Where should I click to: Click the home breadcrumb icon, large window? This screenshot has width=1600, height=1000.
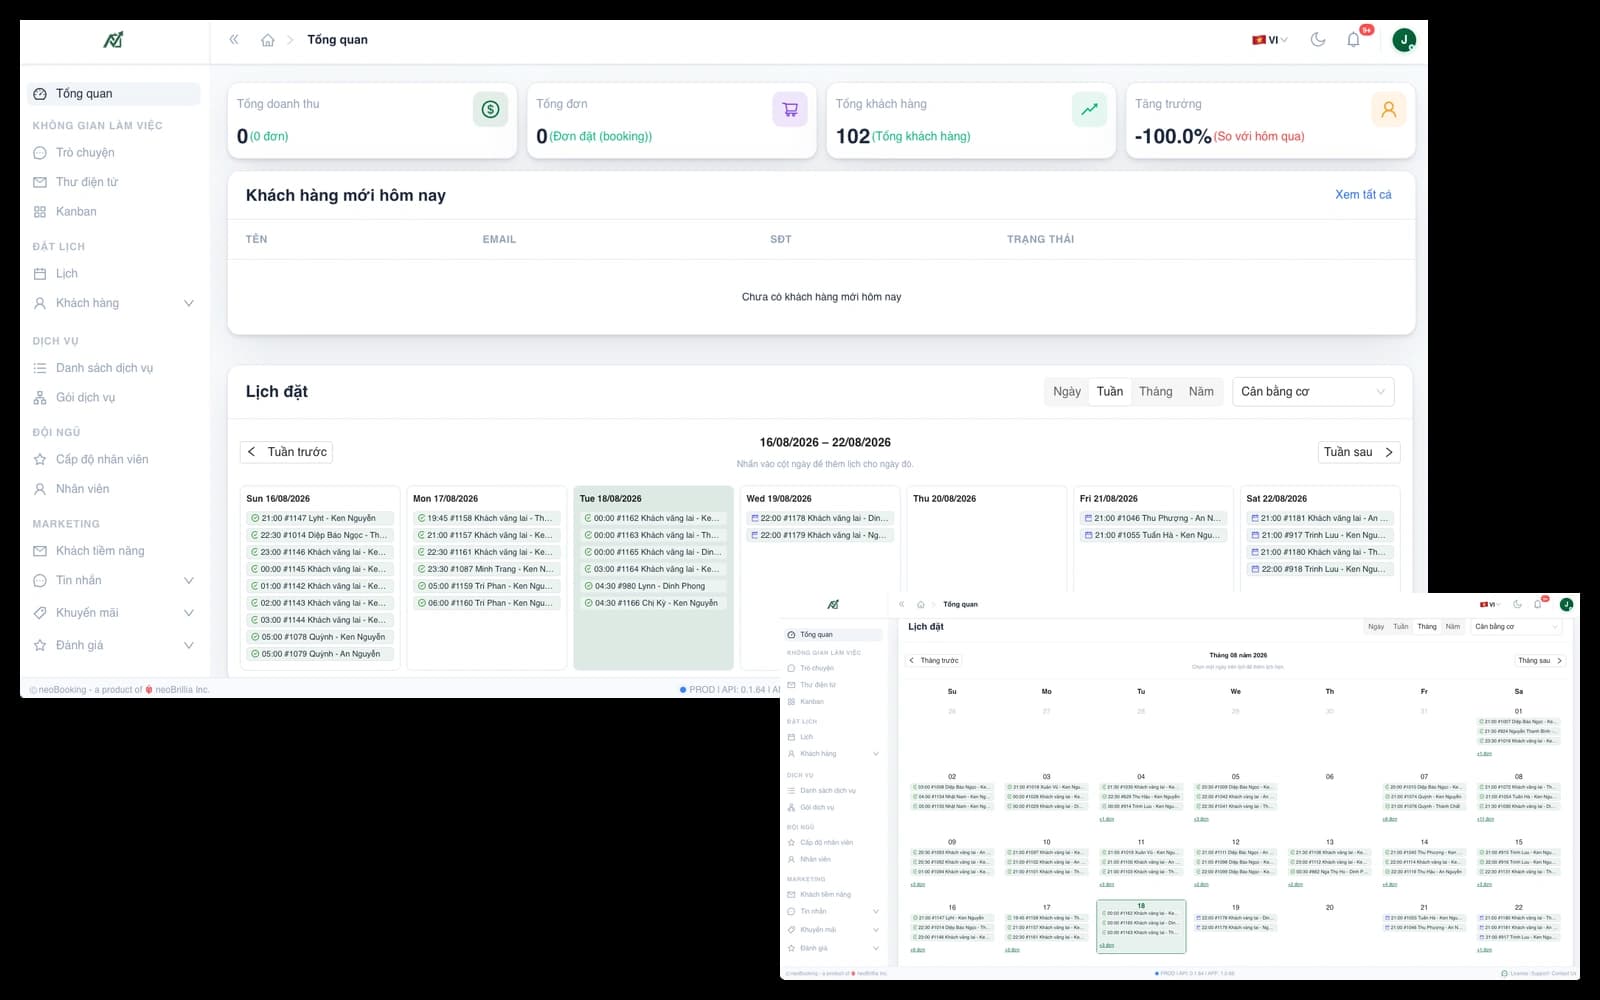coord(267,40)
